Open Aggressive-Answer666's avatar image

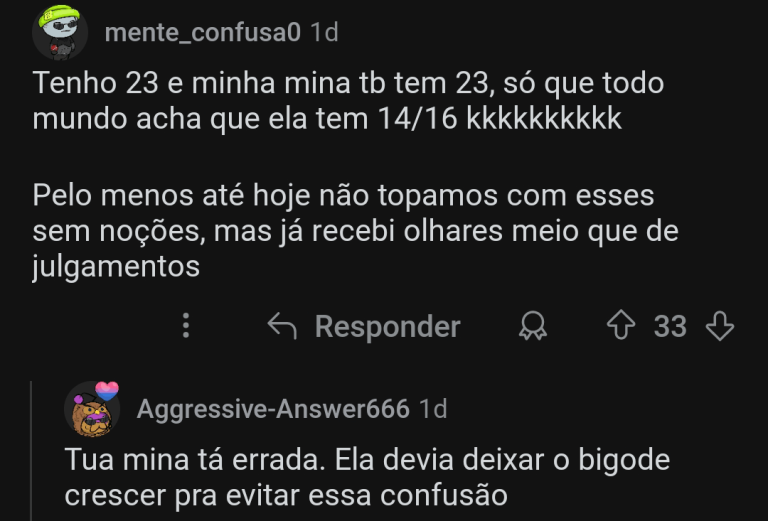coord(92,409)
